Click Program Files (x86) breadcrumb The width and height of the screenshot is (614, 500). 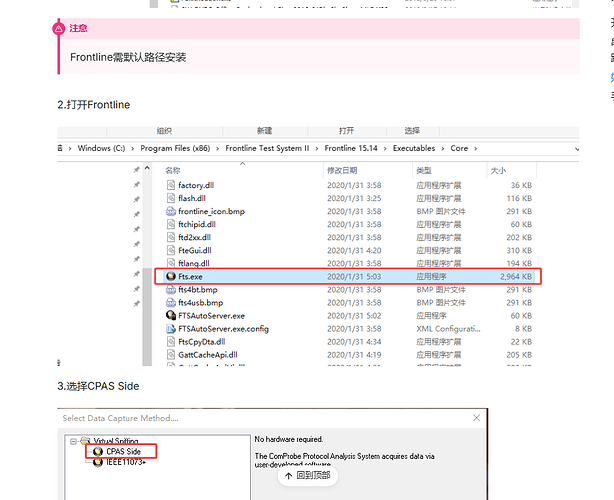click(x=175, y=148)
